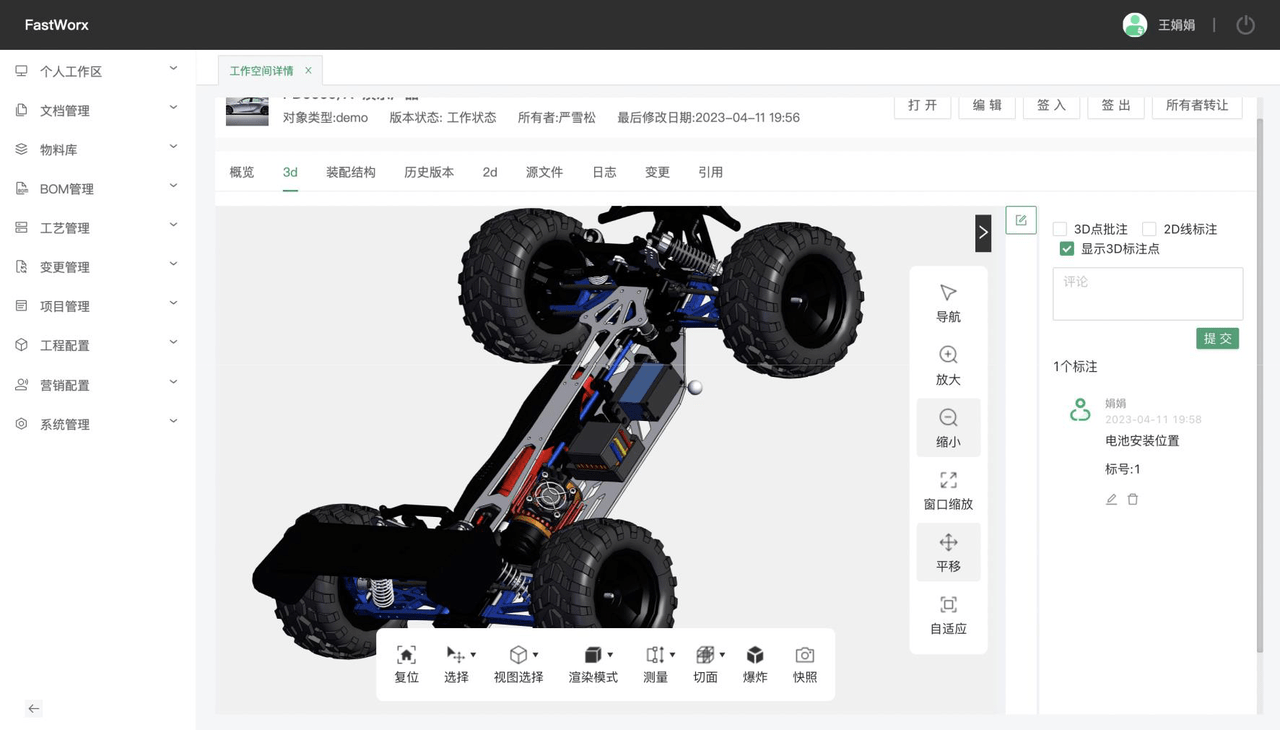Click the 签出 check-out button

(x=1115, y=105)
